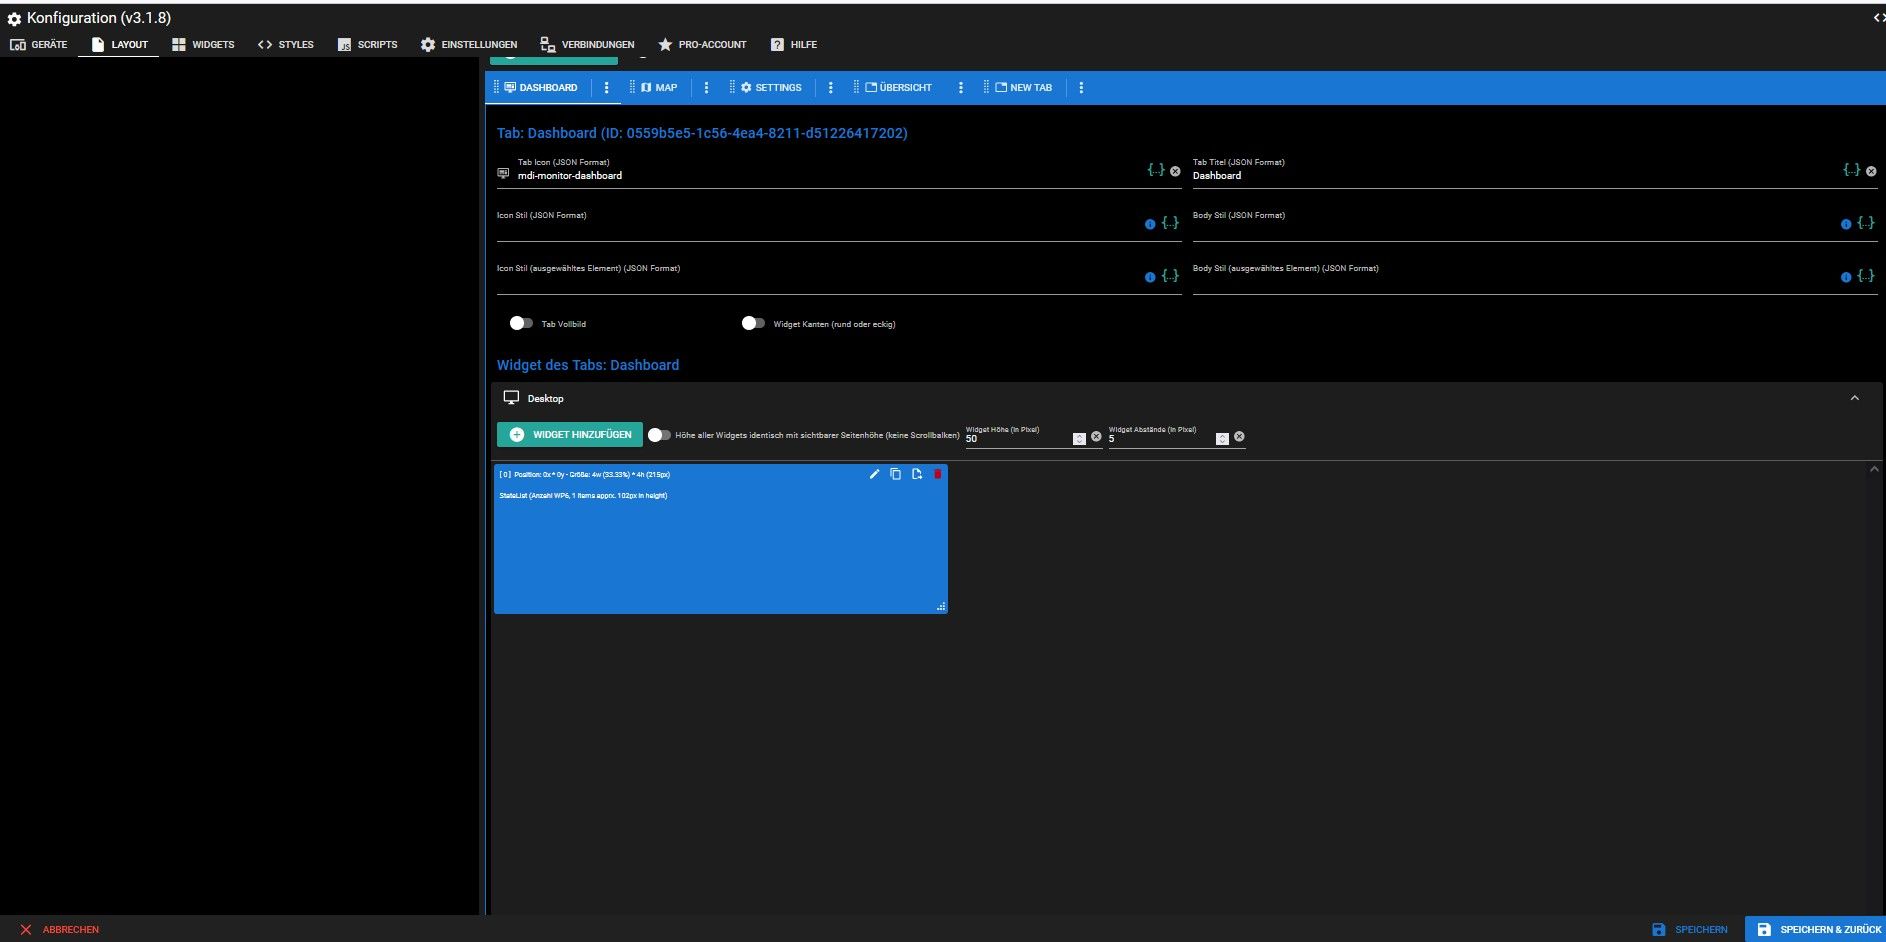Switch to the Übersicht tab
Viewport: 1886px width, 942px height.
coord(898,88)
